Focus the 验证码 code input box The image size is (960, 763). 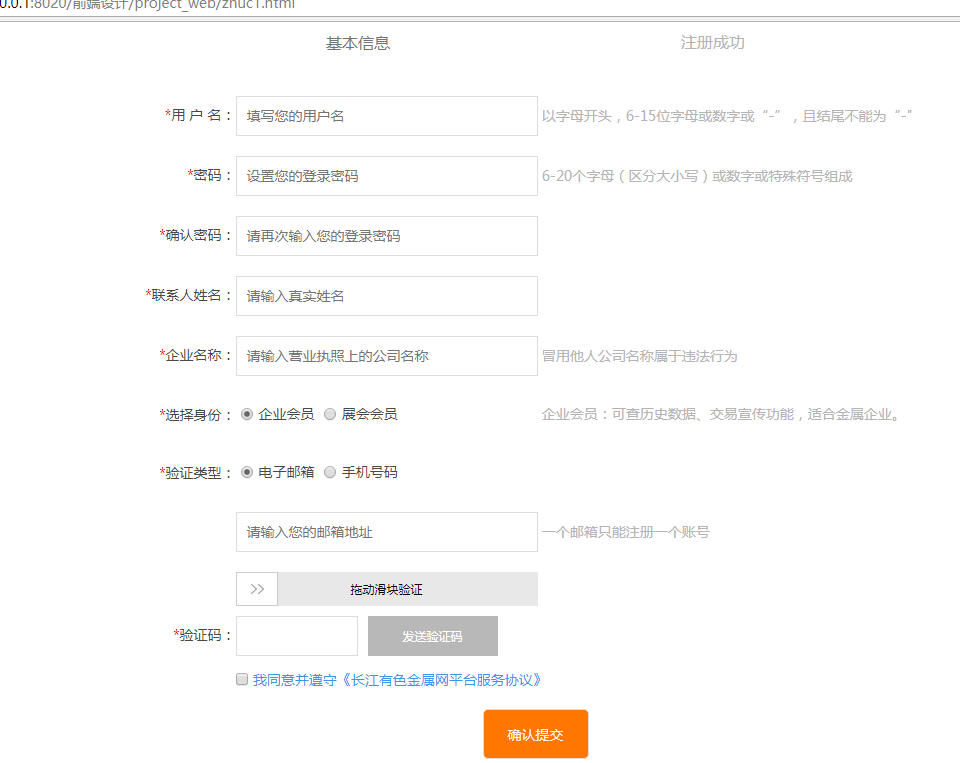tap(296, 636)
